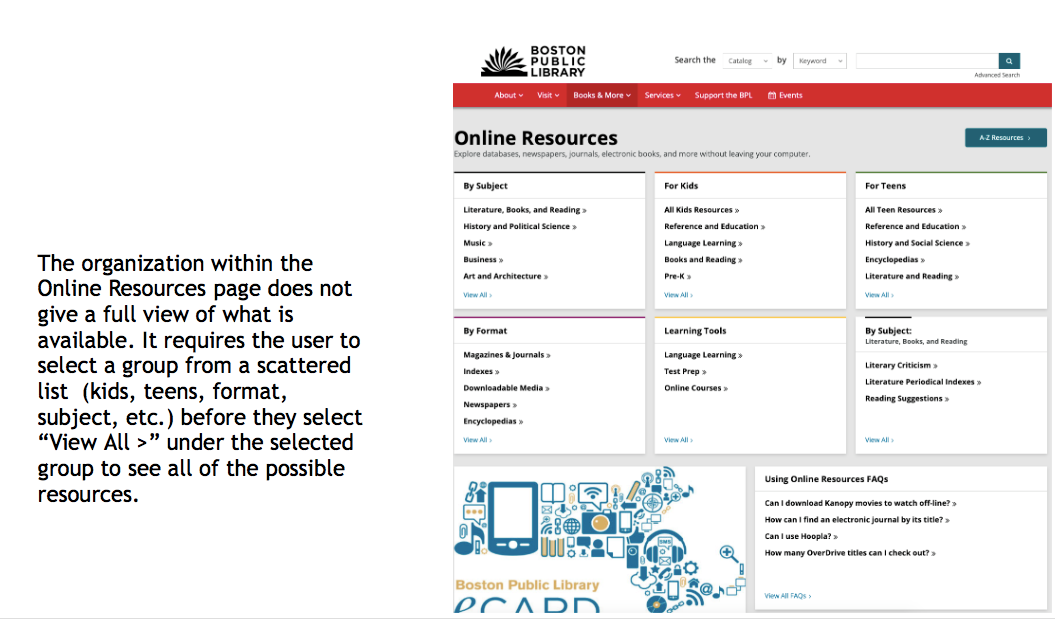
Task: Open Reference and Education under For Teens
Action: (915, 227)
